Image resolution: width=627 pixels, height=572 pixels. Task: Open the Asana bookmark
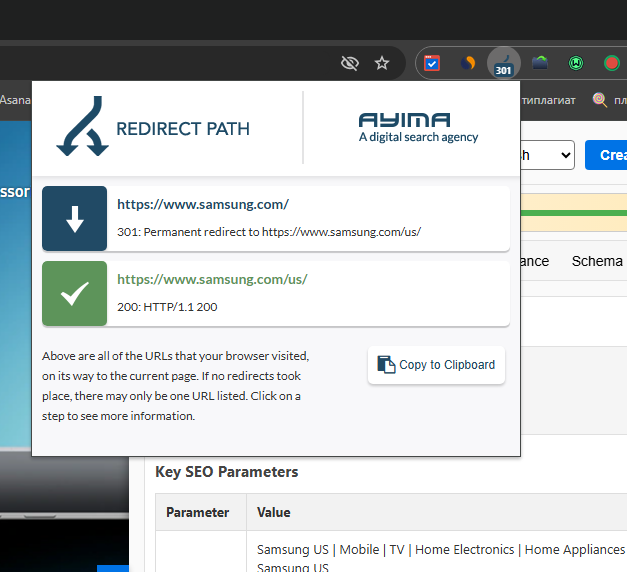(x=15, y=100)
